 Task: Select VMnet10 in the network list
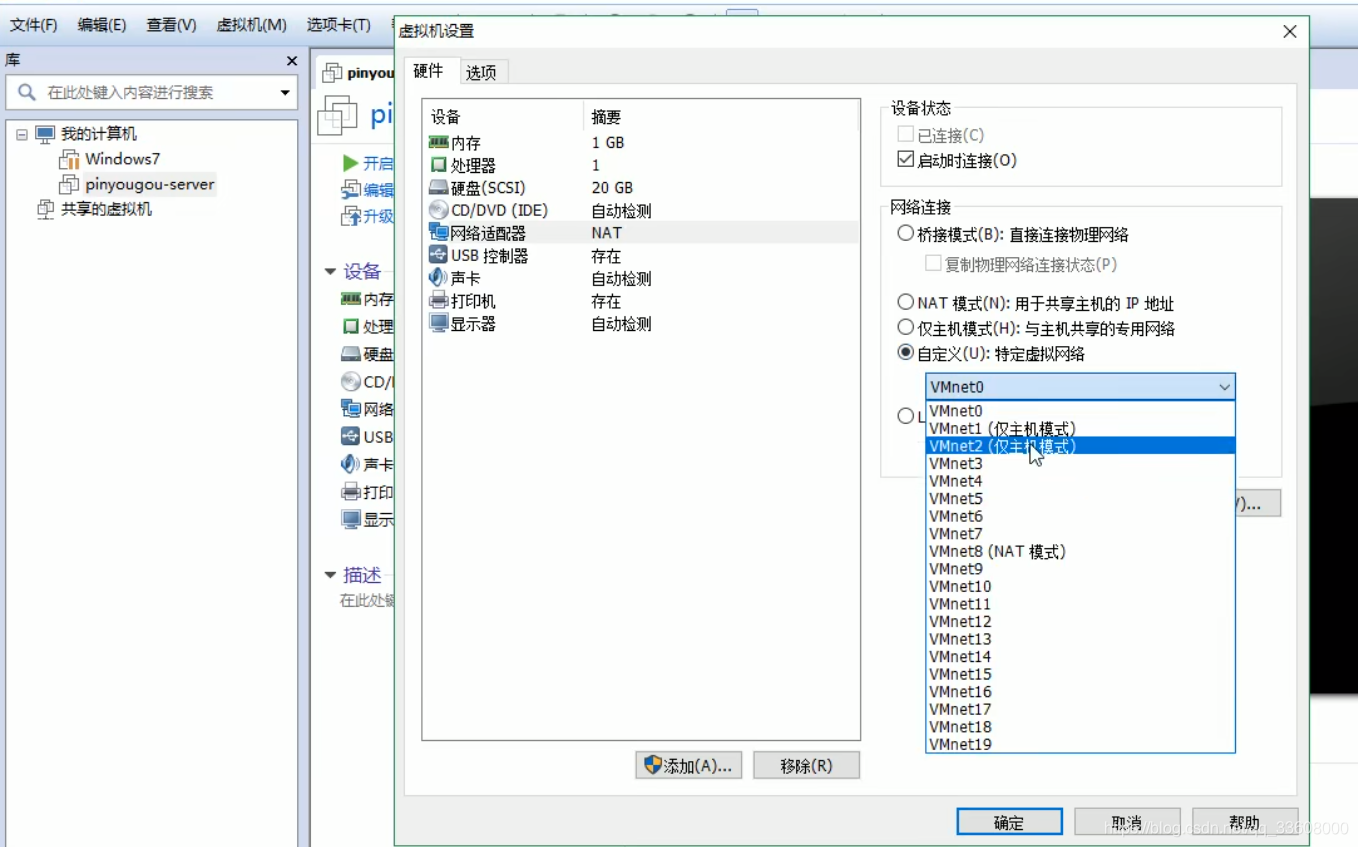point(1080,586)
